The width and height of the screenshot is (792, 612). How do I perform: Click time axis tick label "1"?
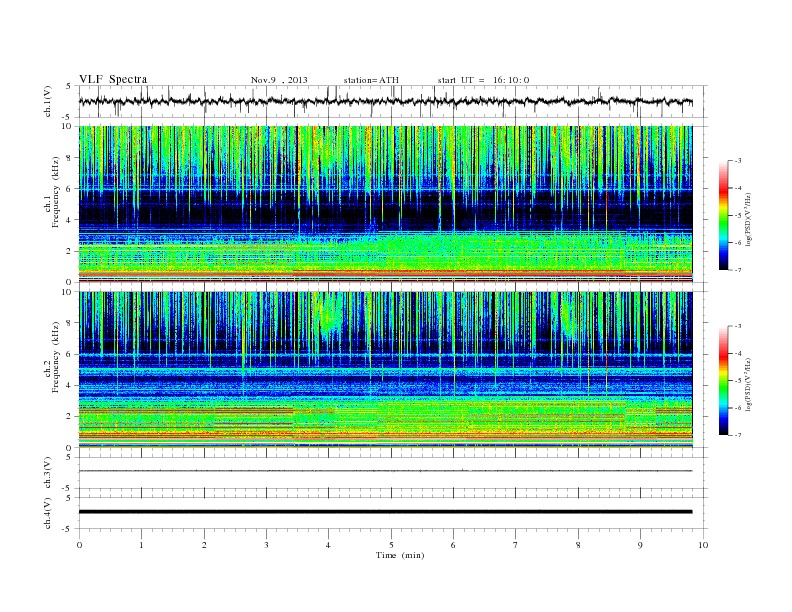point(141,545)
